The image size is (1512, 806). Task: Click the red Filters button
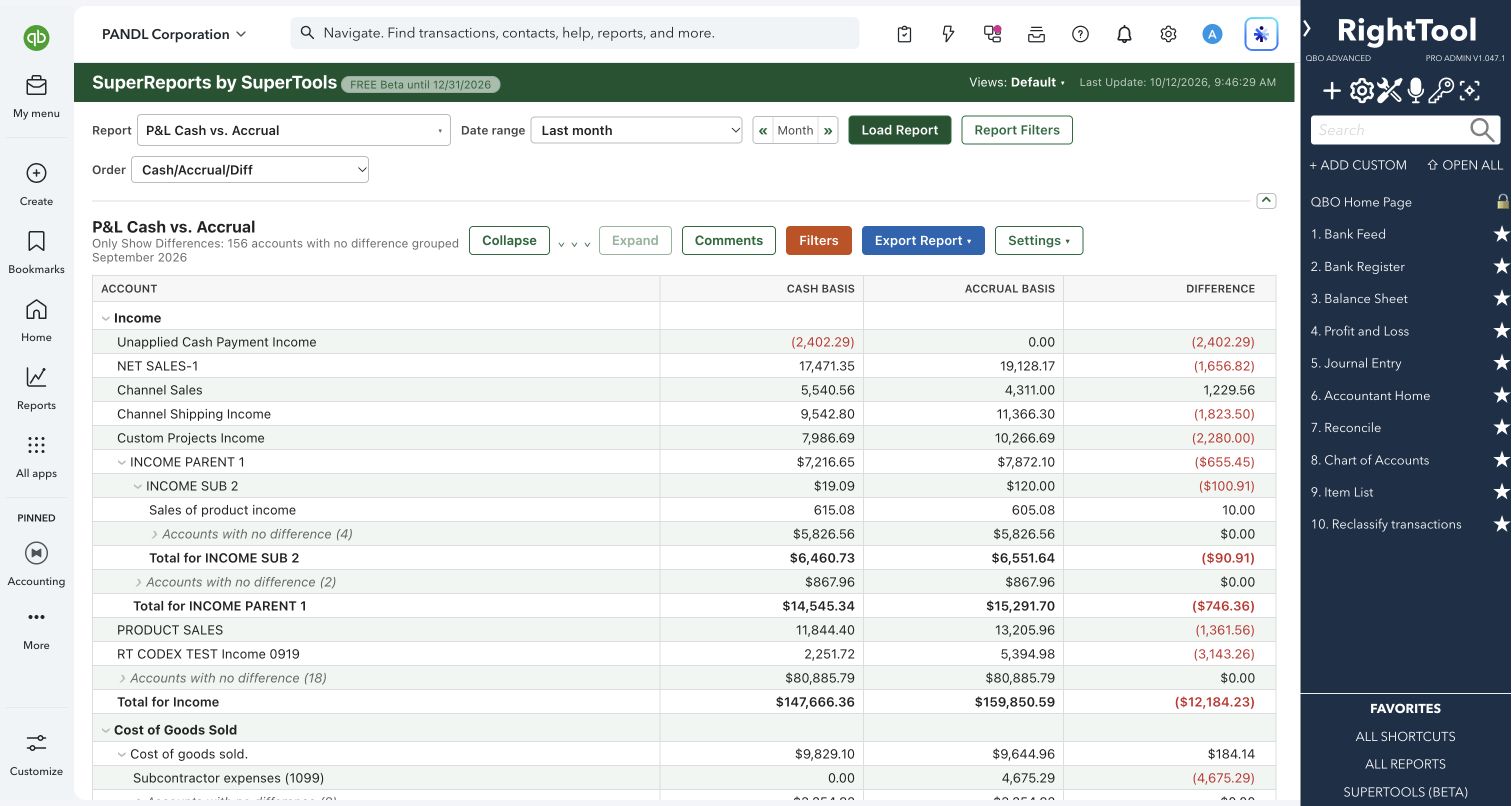818,241
